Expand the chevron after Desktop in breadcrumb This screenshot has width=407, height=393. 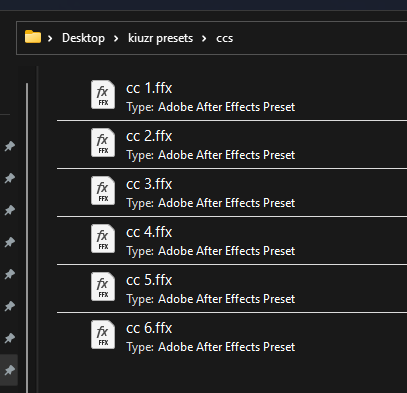pos(116,39)
